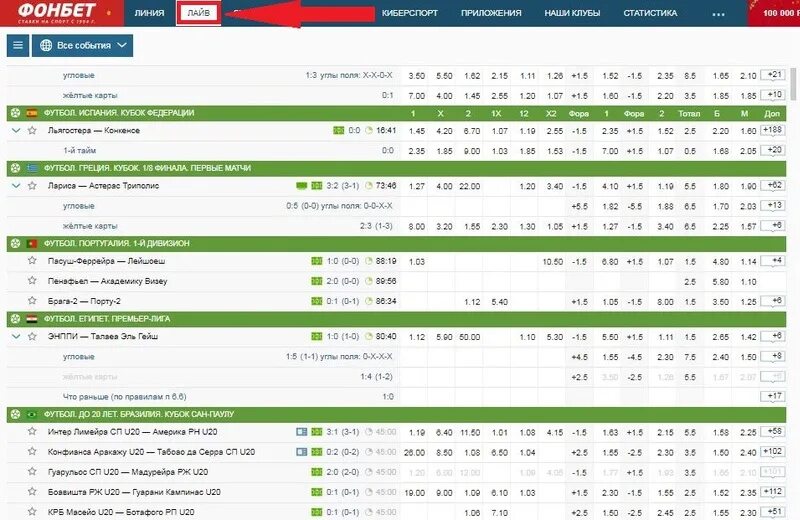Open broadcast icon for Интер Лимейра СП U20
This screenshot has width=800, height=520.
[x=302, y=432]
